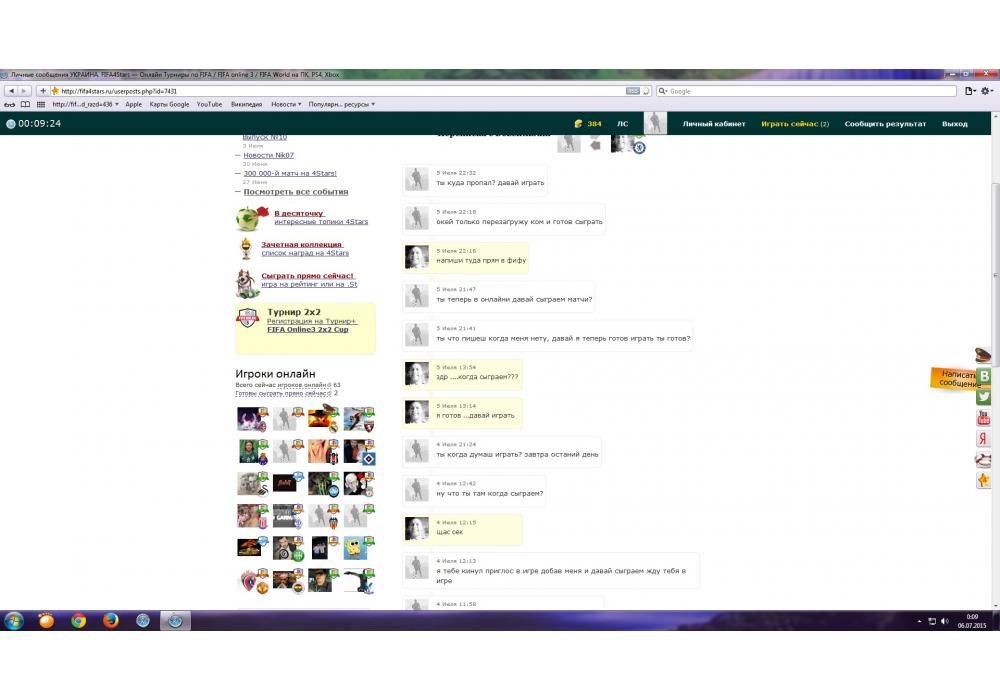This screenshot has width=1000, height=700.
Task: Click the Twitter share icon
Action: click(x=984, y=397)
